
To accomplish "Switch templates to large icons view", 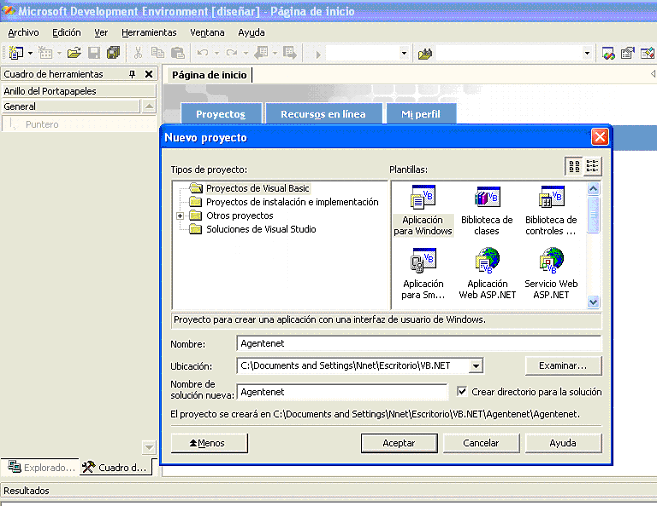I will click(x=574, y=166).
